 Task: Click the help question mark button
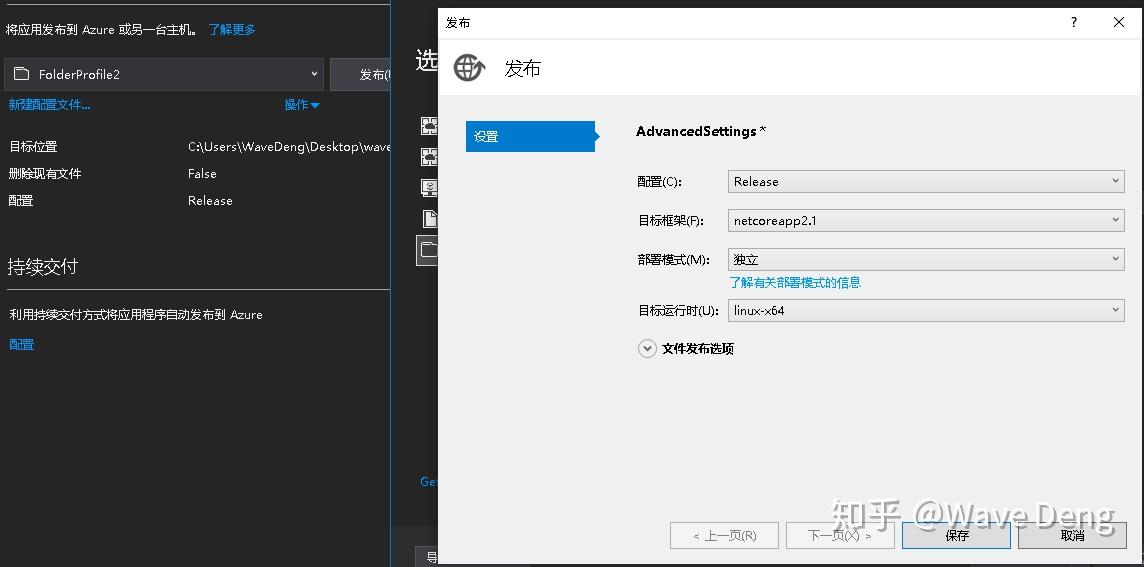click(x=1073, y=23)
